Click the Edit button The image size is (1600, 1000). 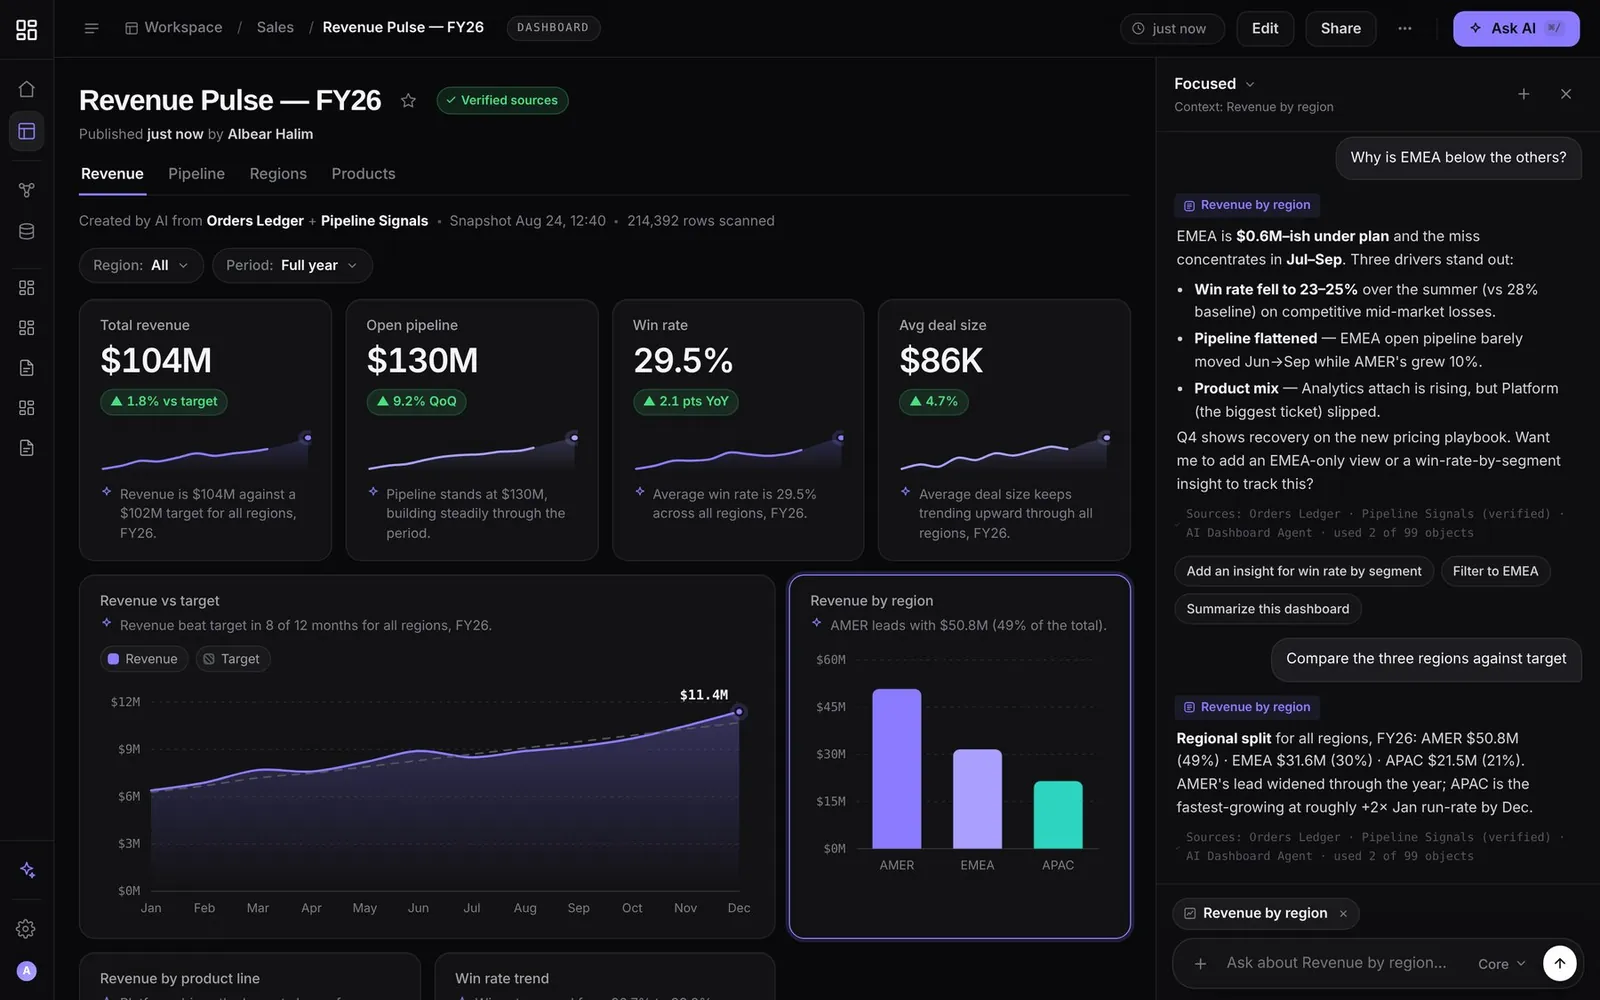click(1265, 28)
